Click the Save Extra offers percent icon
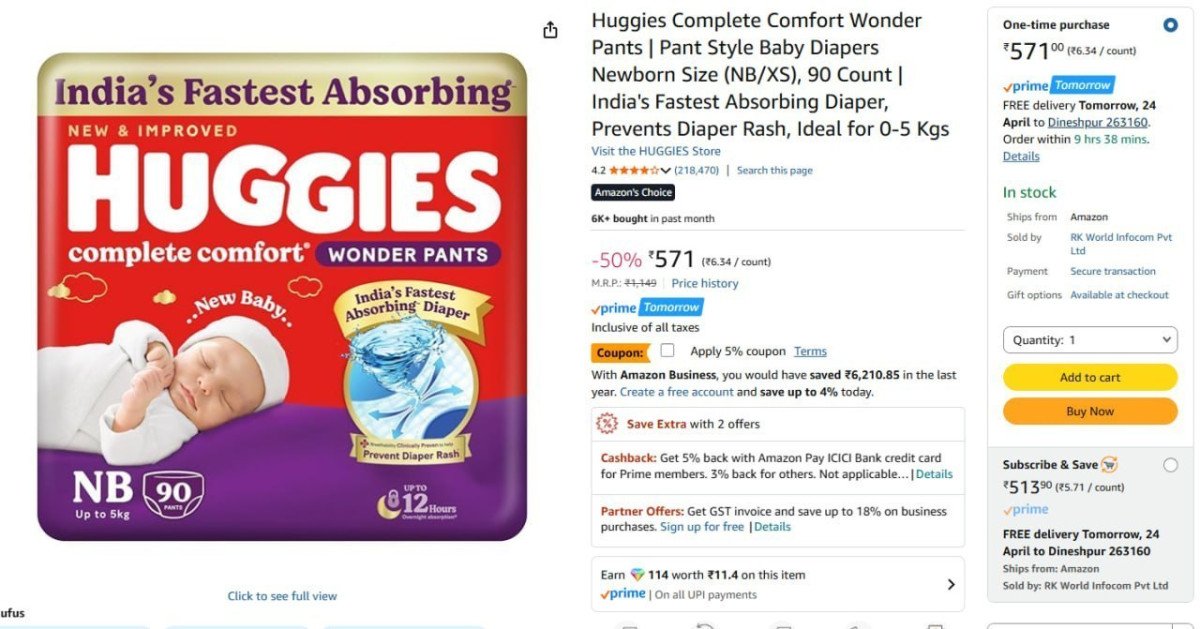Screen dimensions: 1200x629 [x=607, y=424]
